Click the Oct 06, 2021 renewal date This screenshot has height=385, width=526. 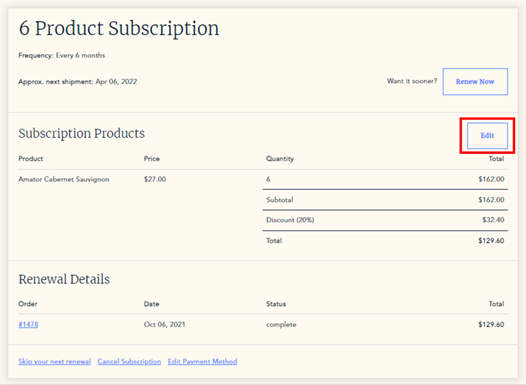pyautogui.click(x=164, y=324)
